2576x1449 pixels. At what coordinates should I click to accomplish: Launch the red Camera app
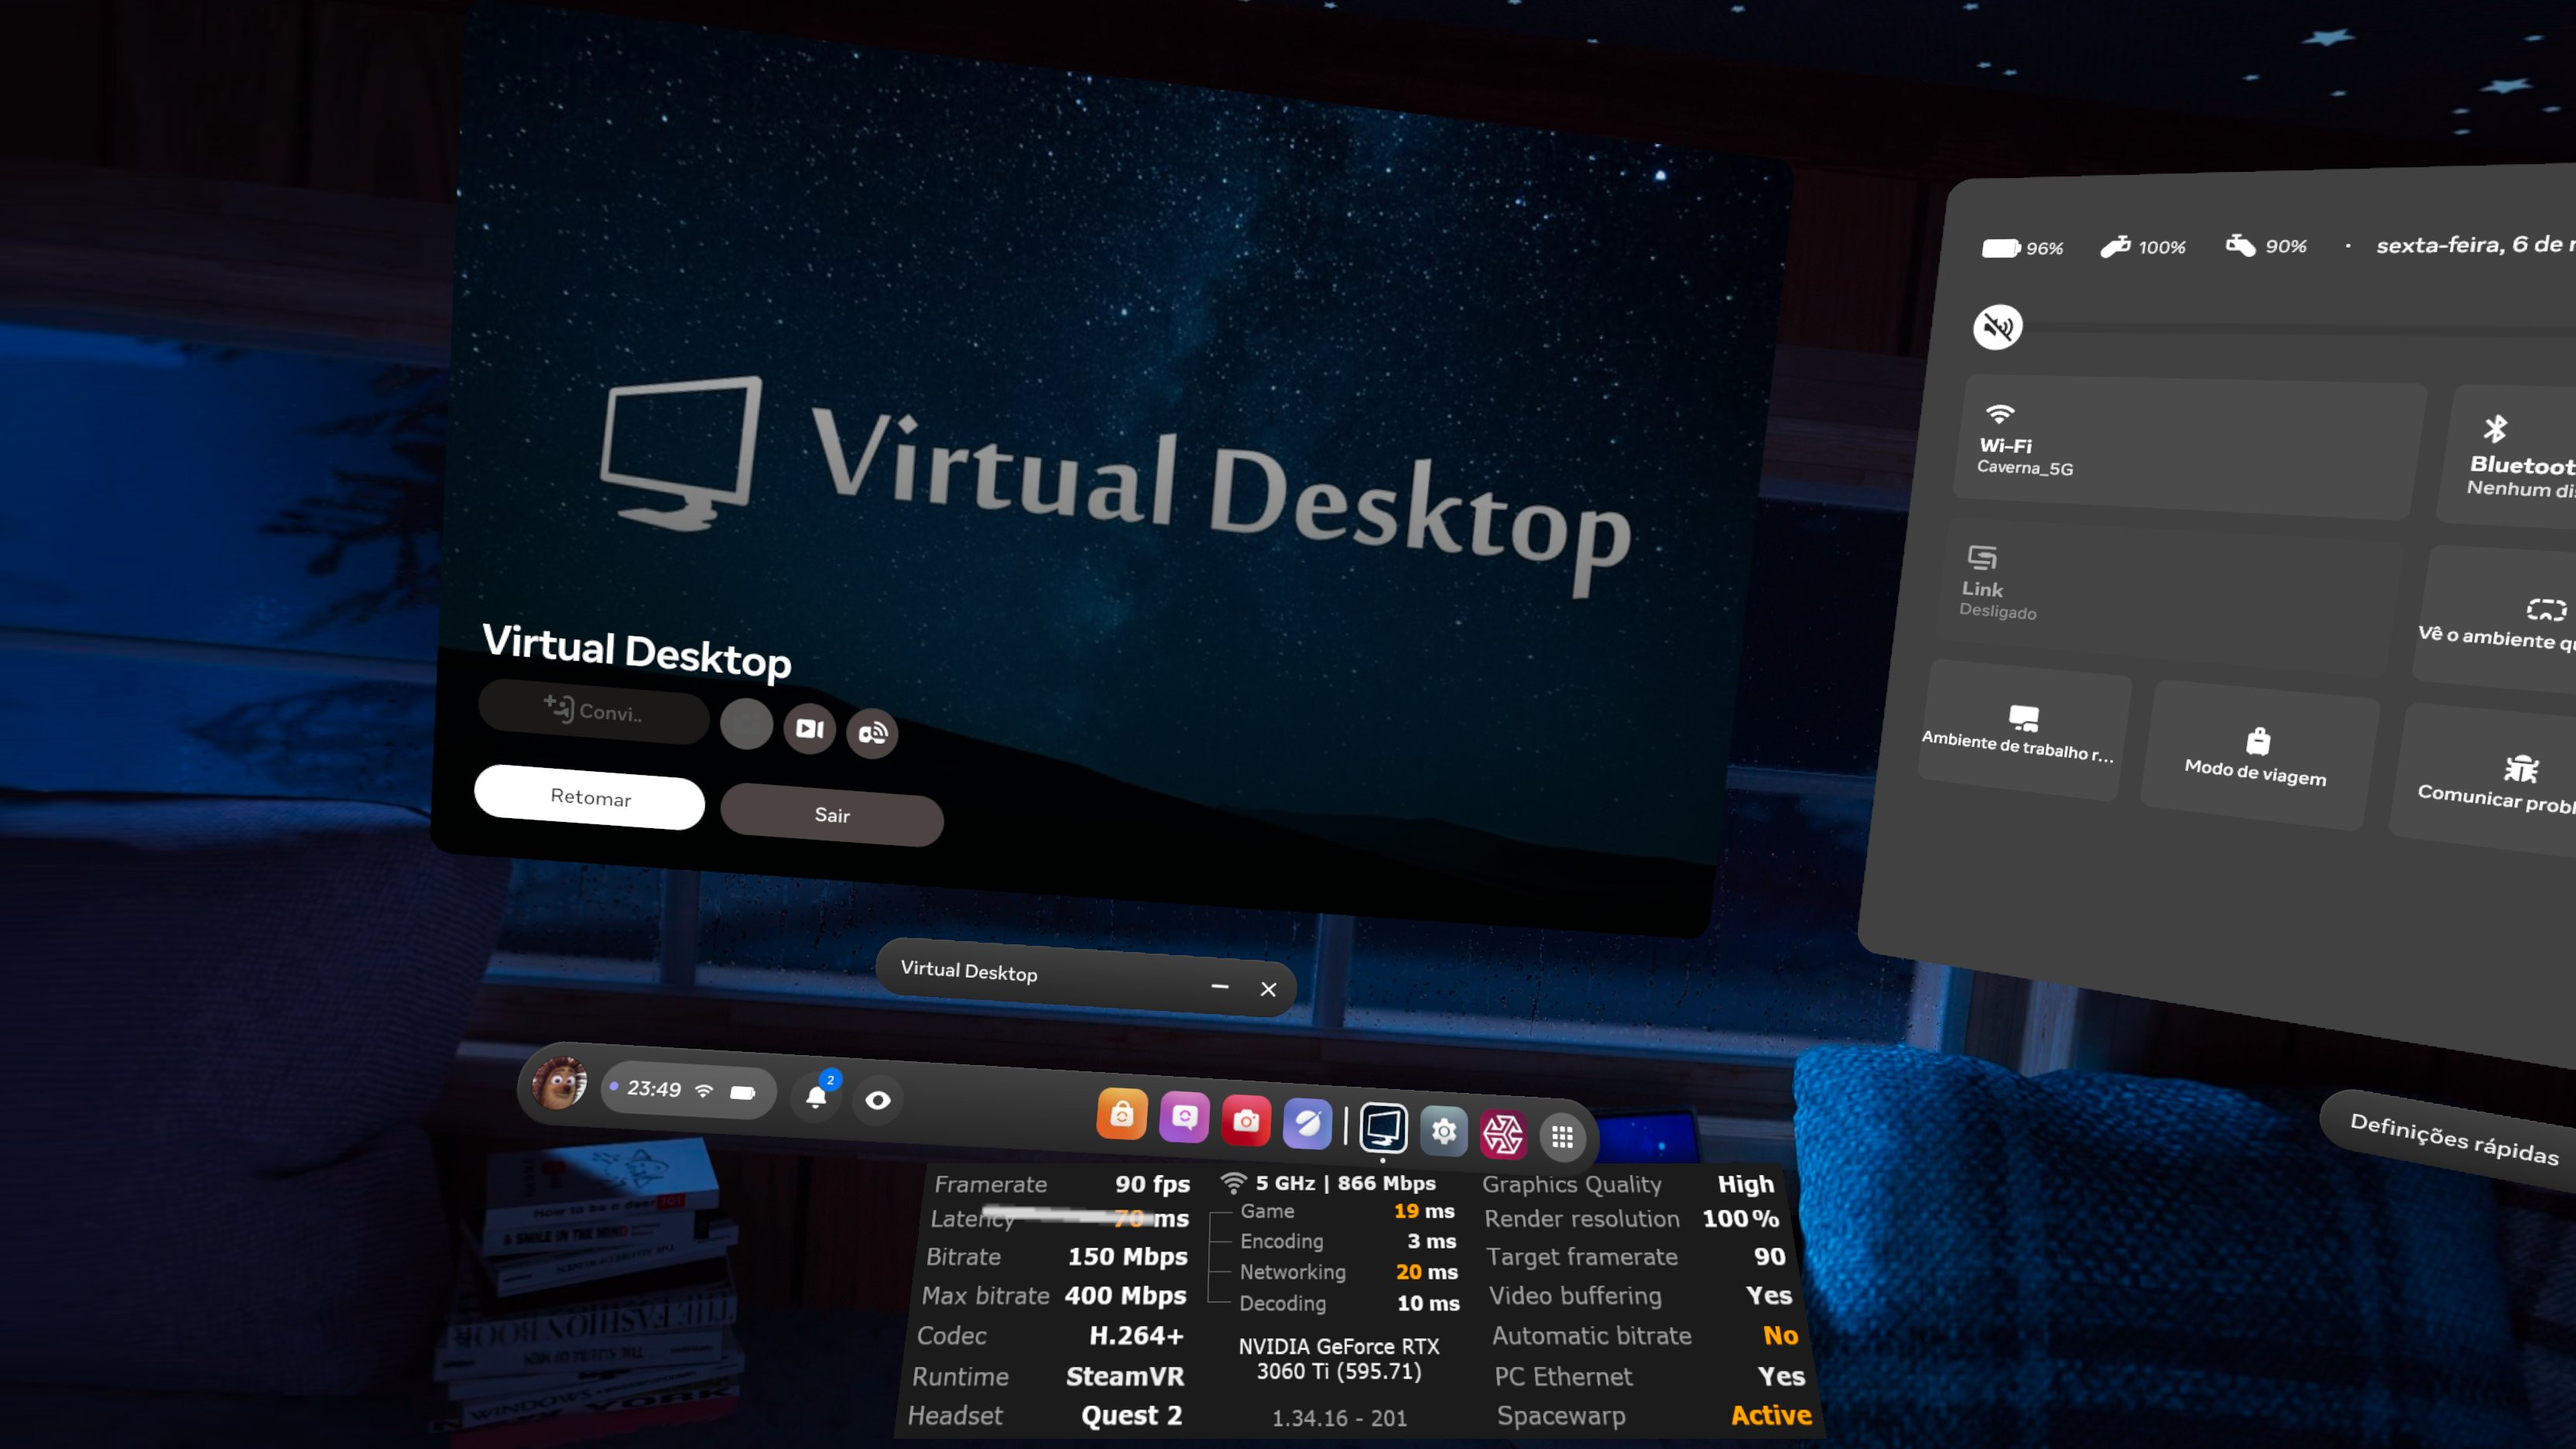pyautogui.click(x=1246, y=1121)
